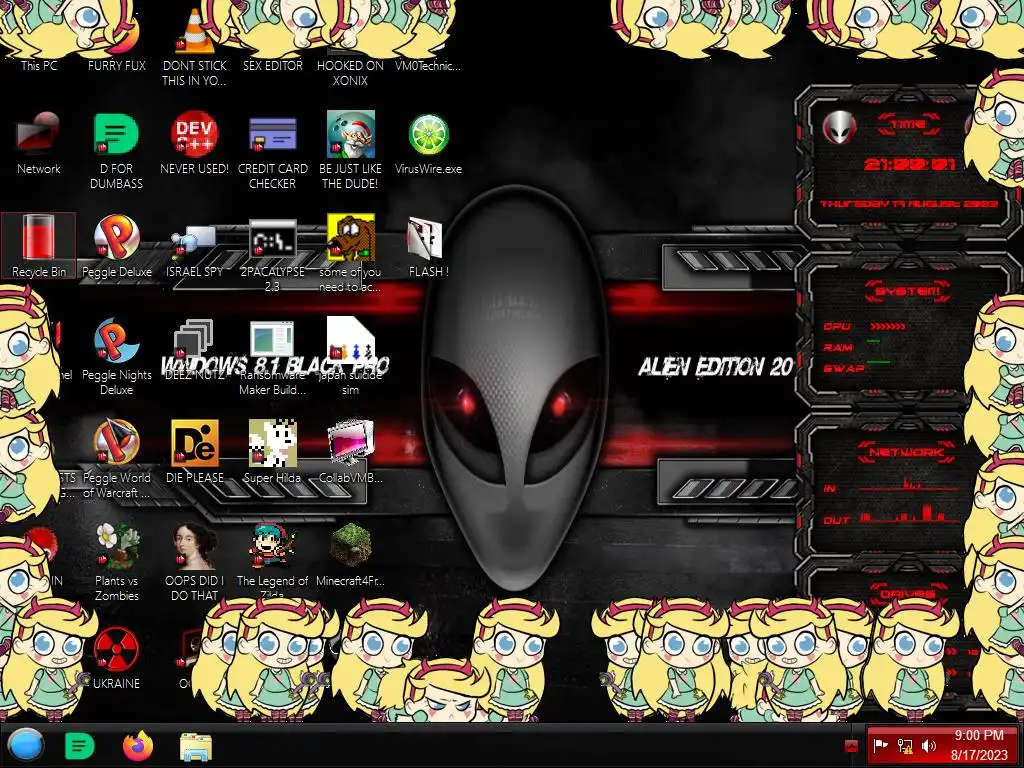Screen dimensions: 1024x768
Task: Open DIE PLEASE yellow De icon
Action: [195, 452]
